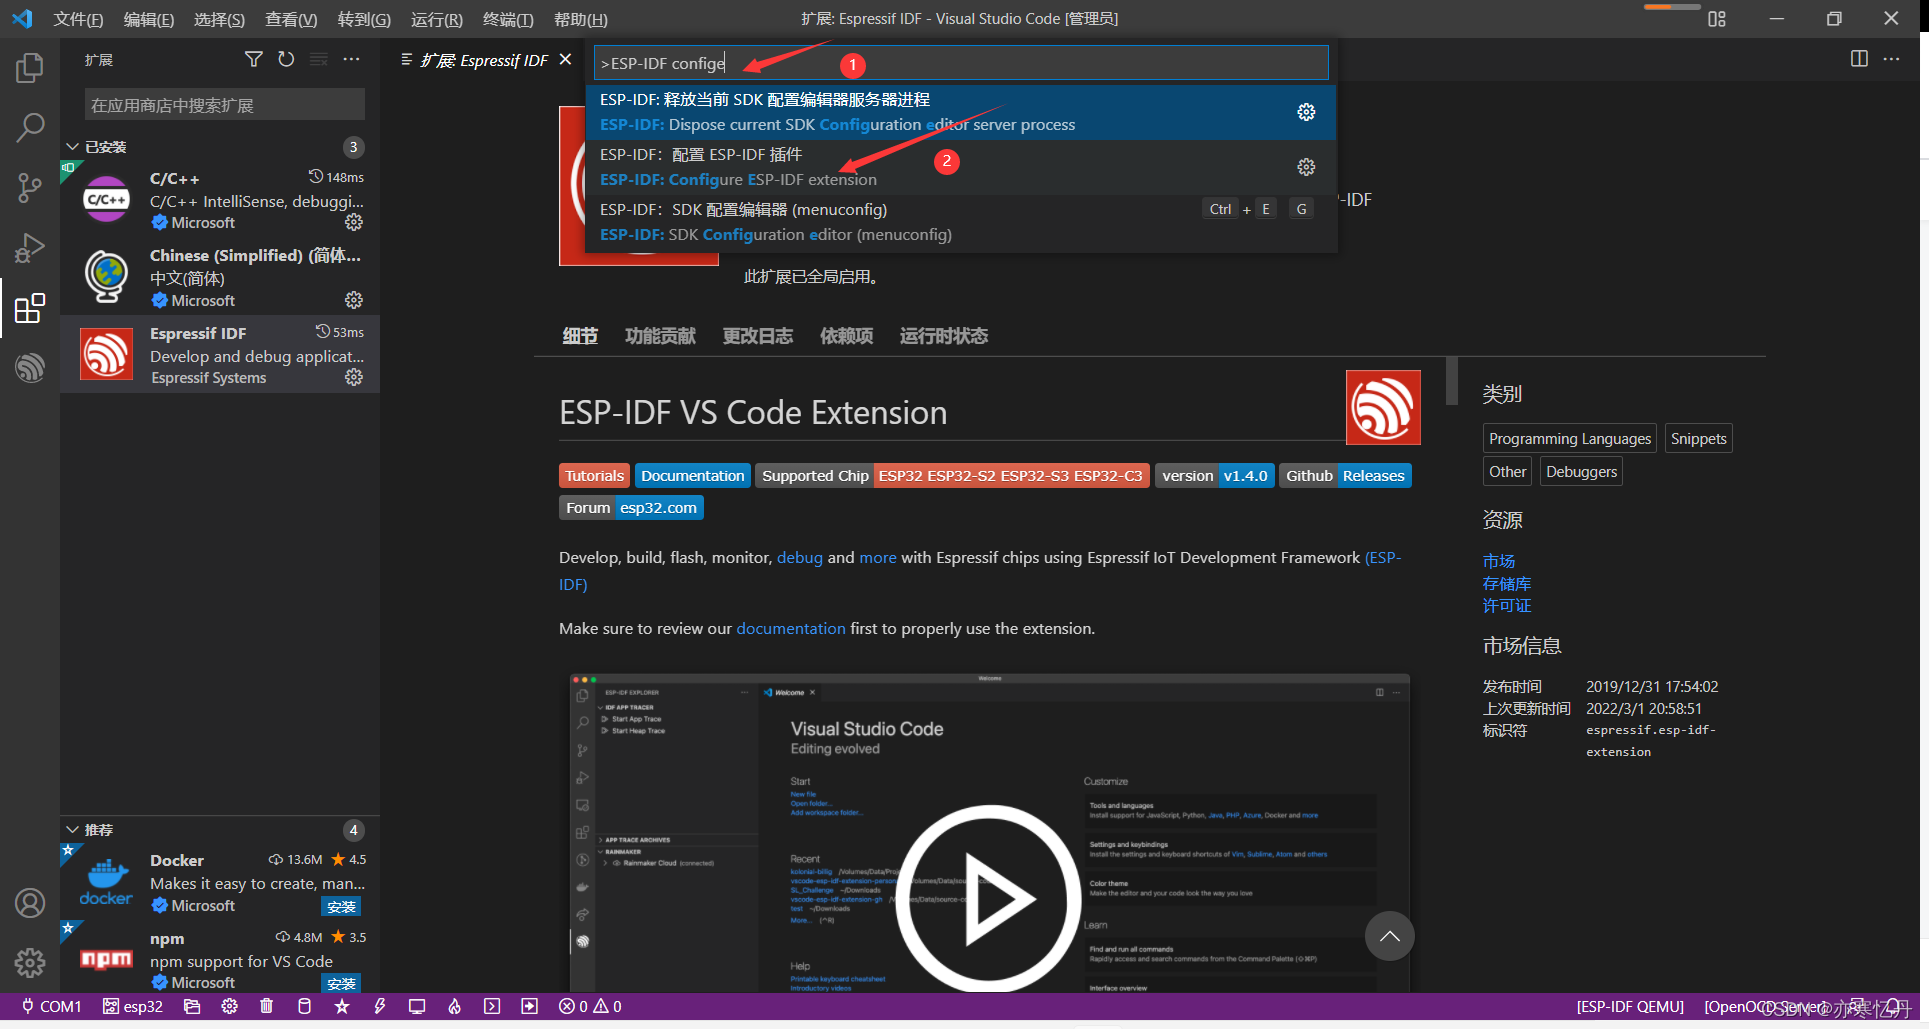The height and width of the screenshot is (1029, 1929).
Task: Open ESP-IDF terminal icon in status bar
Action: [492, 1006]
